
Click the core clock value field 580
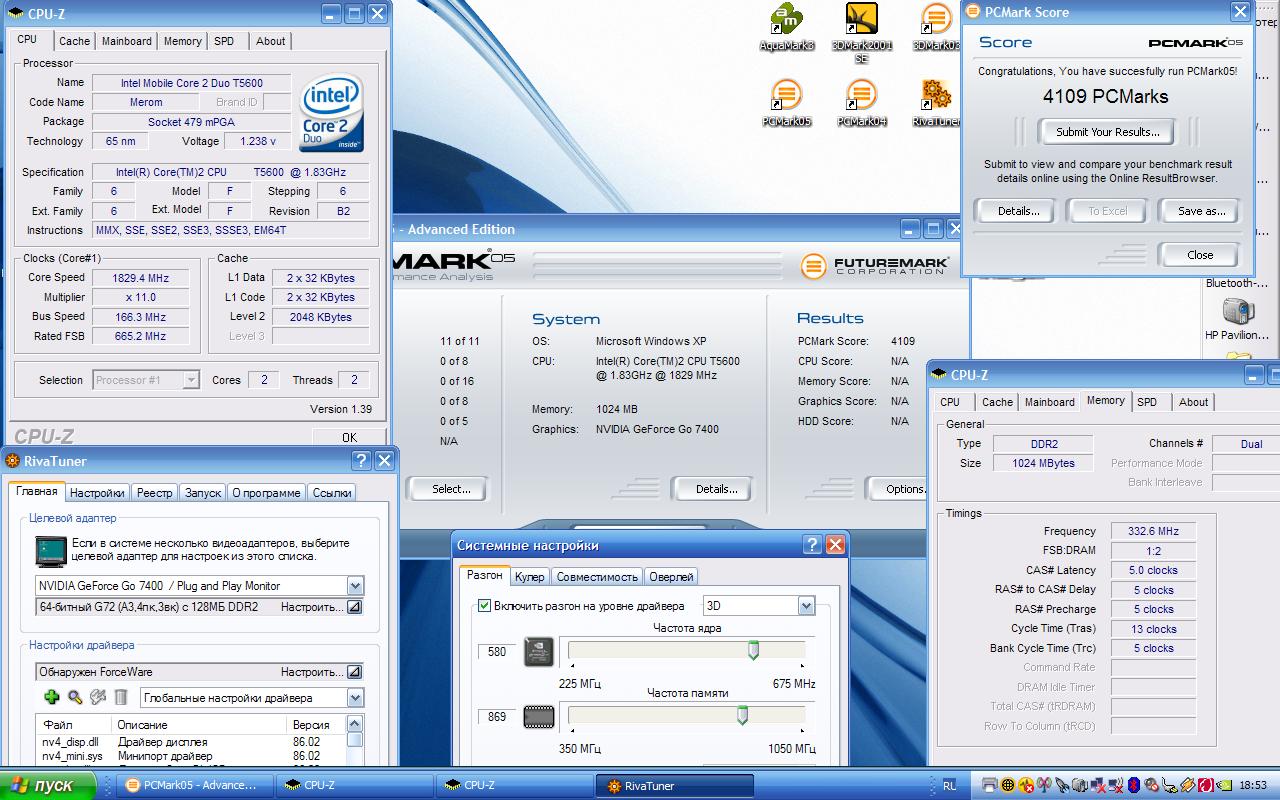pyautogui.click(x=496, y=652)
